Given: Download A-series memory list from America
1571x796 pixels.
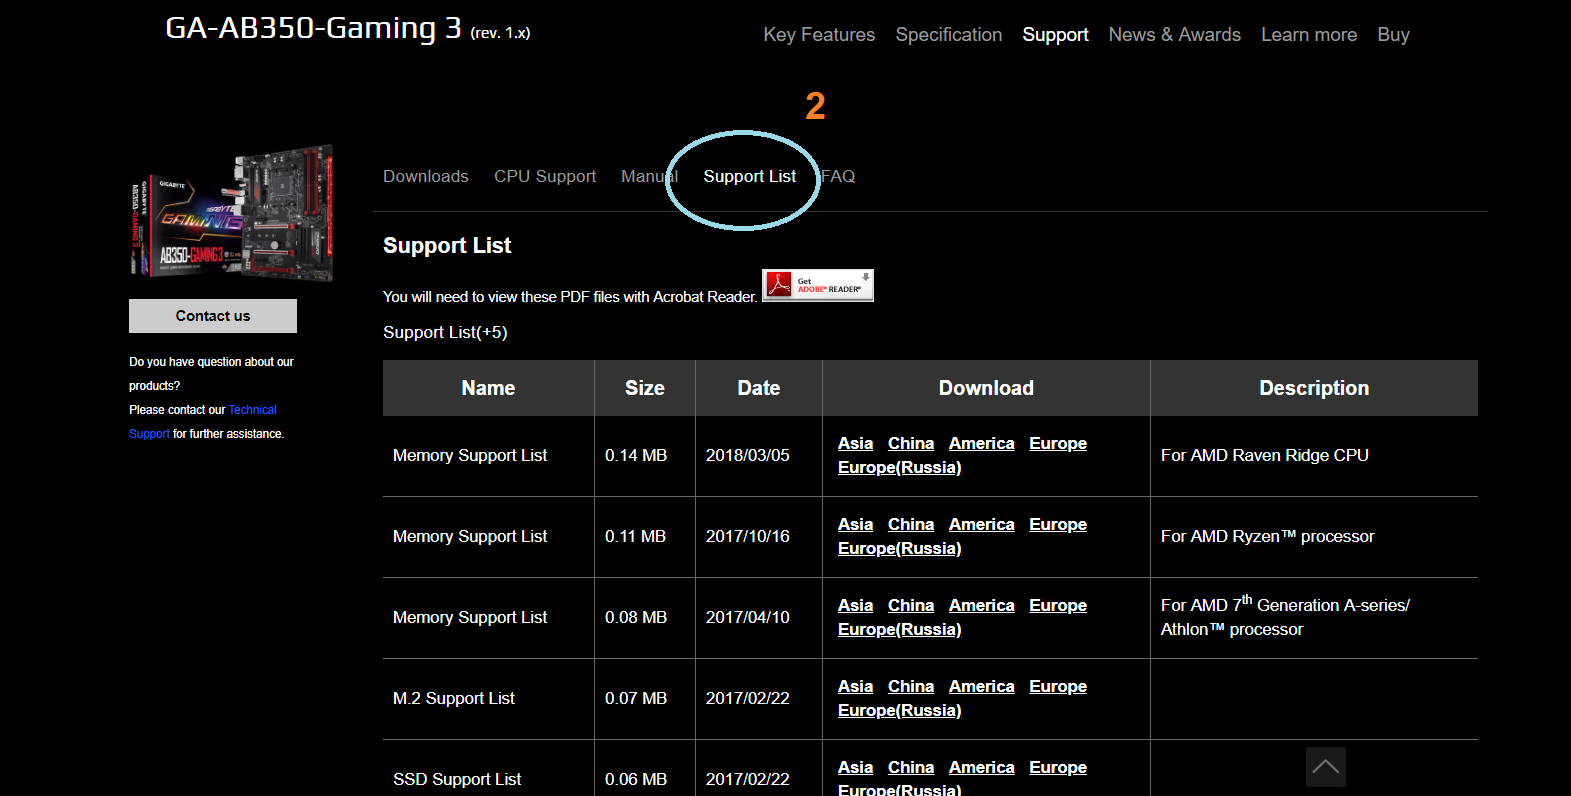Looking at the screenshot, I should 982,605.
